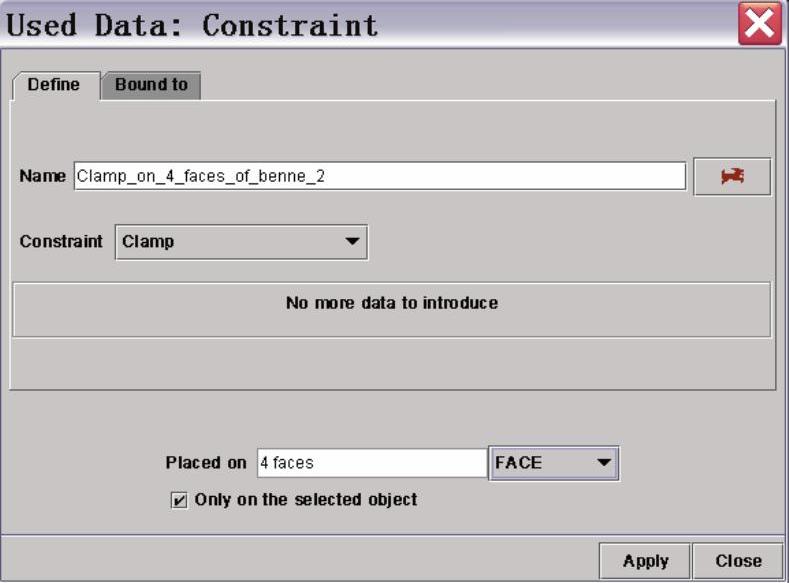Screen dimensions: 789x583
Task: Click the Apply button
Action: [x=645, y=561]
